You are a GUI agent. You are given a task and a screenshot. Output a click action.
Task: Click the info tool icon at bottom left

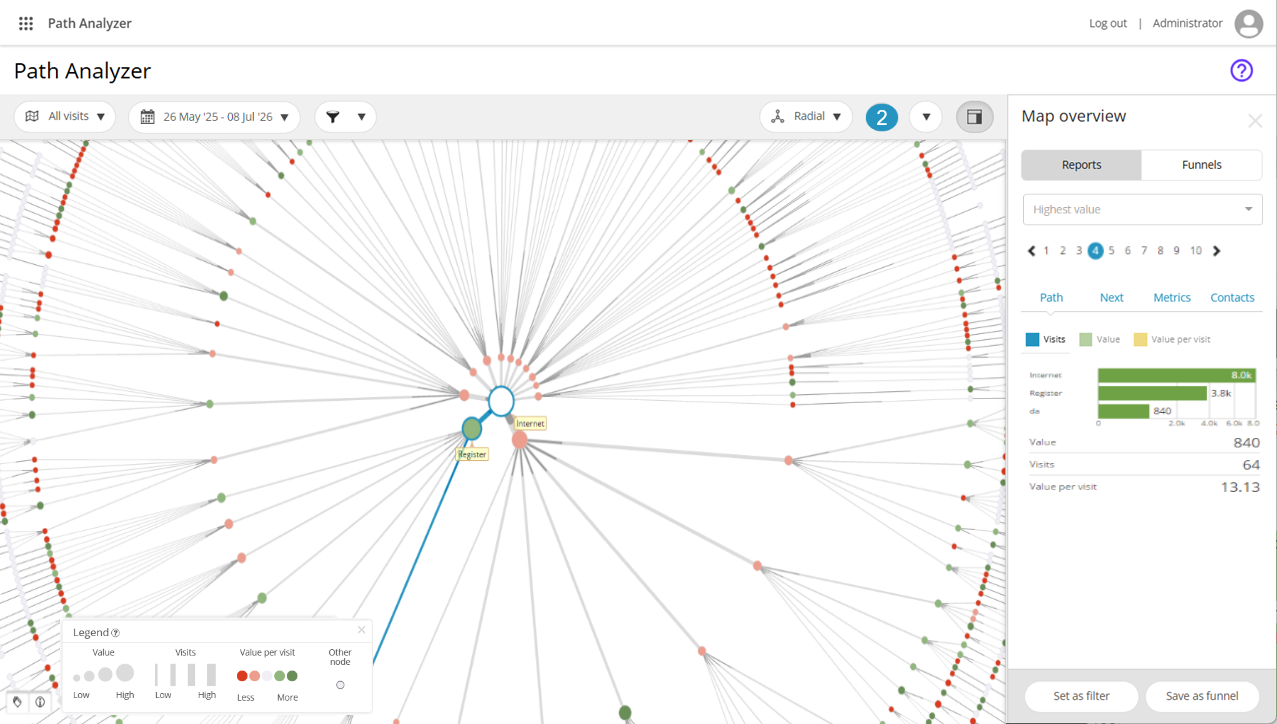[40, 702]
